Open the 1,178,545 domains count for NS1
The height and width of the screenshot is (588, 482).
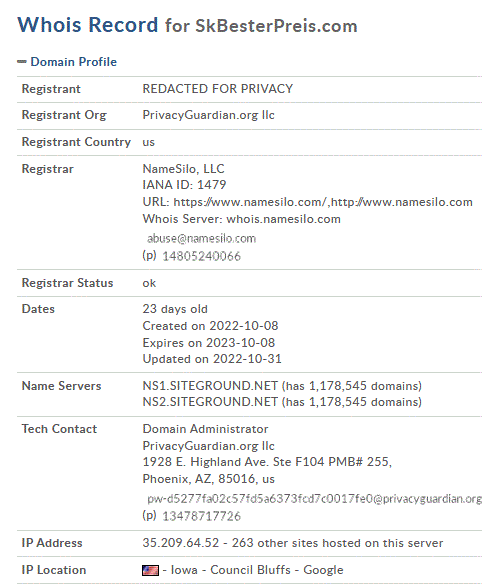(x=364, y=386)
